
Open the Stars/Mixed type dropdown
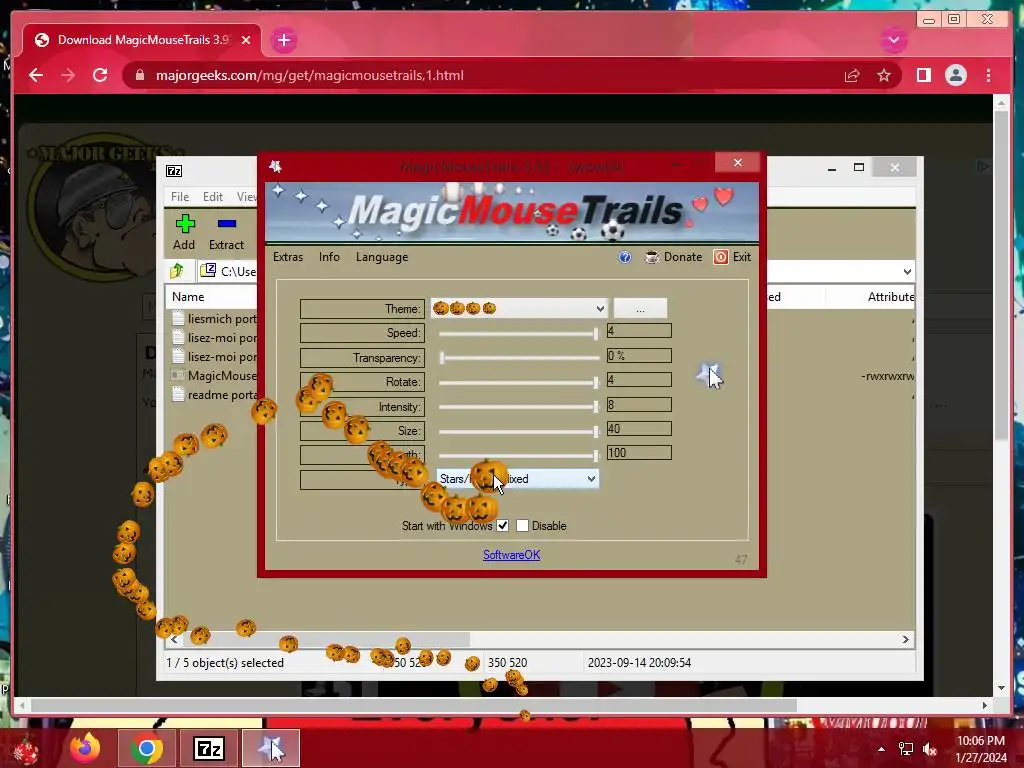[x=517, y=479]
